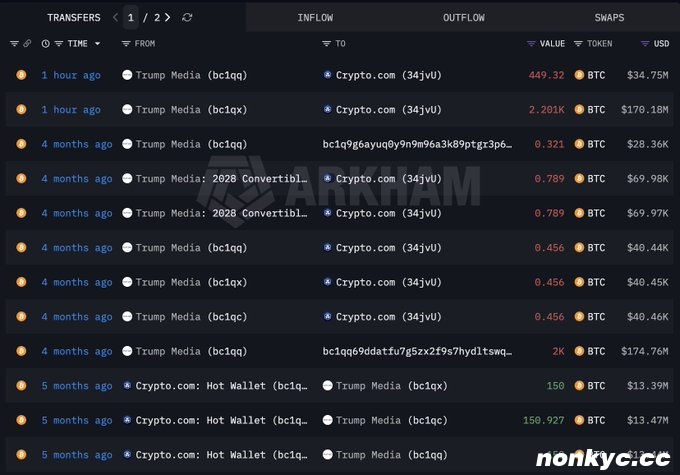Open Crypto.com Hot Wallet sender, 150 BTC row
Viewport: 680px width, 475px height.
coord(221,386)
